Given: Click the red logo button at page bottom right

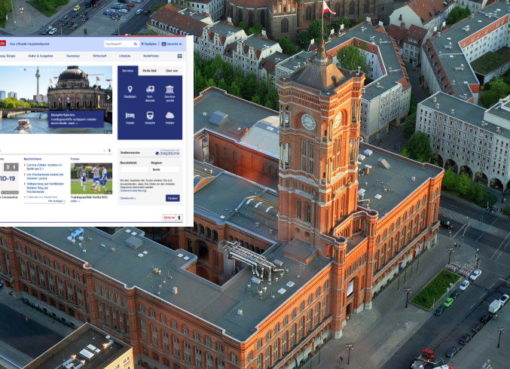Looking at the screenshot, I should click(x=172, y=218).
